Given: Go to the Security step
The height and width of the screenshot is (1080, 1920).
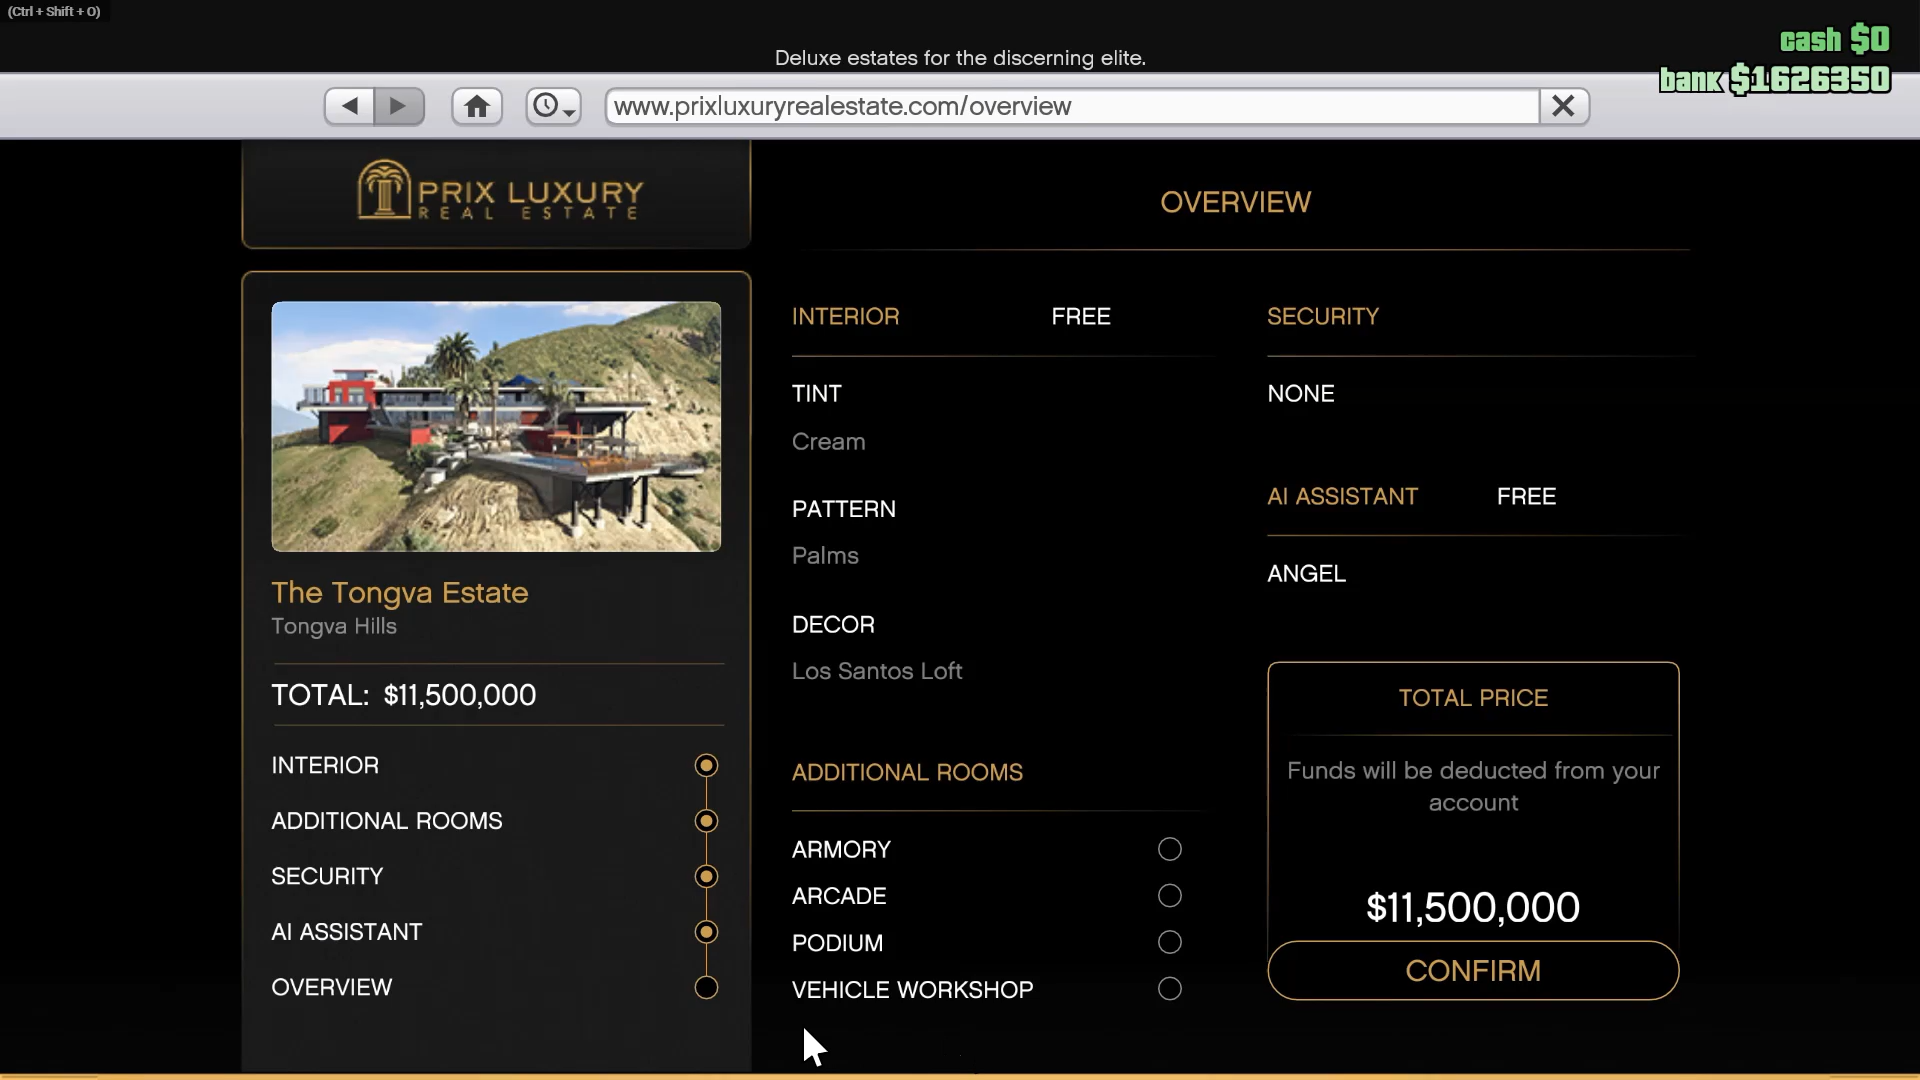Looking at the screenshot, I should click(327, 876).
